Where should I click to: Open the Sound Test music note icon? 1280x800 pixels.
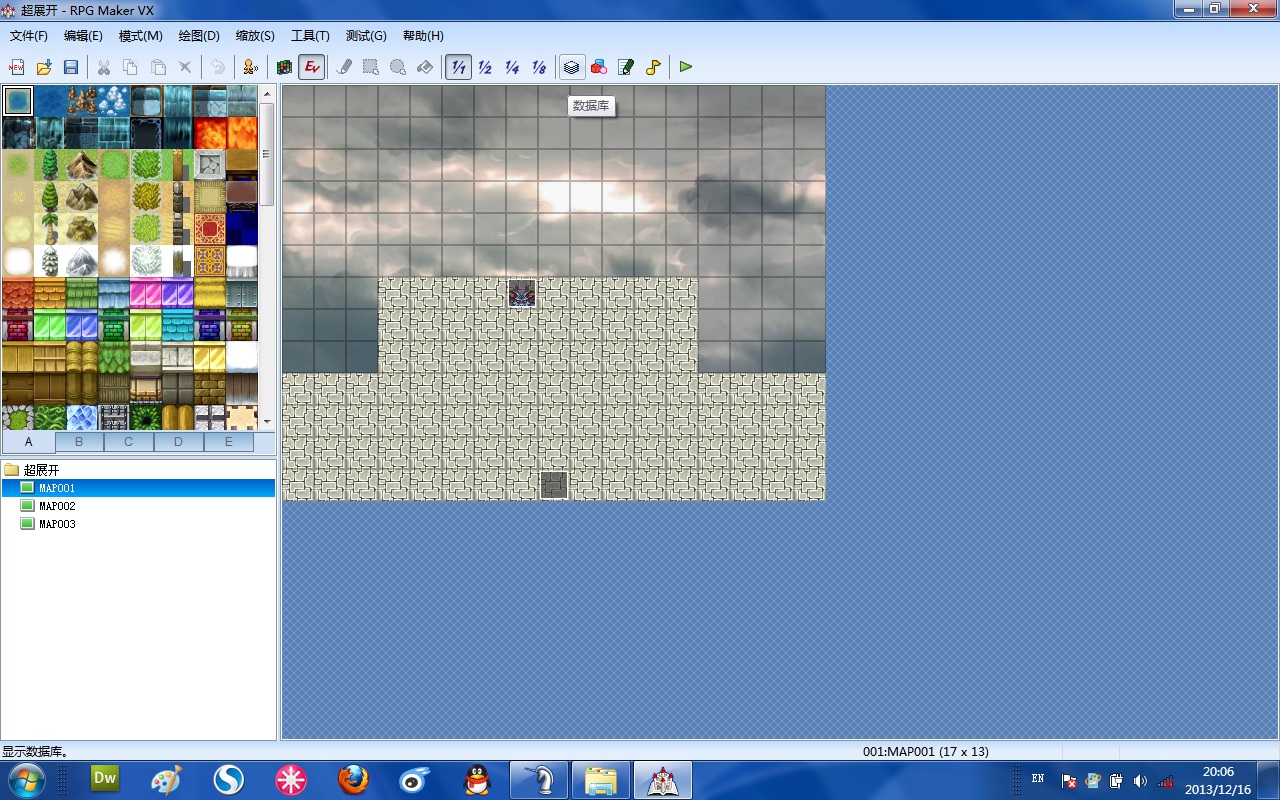tap(653, 67)
